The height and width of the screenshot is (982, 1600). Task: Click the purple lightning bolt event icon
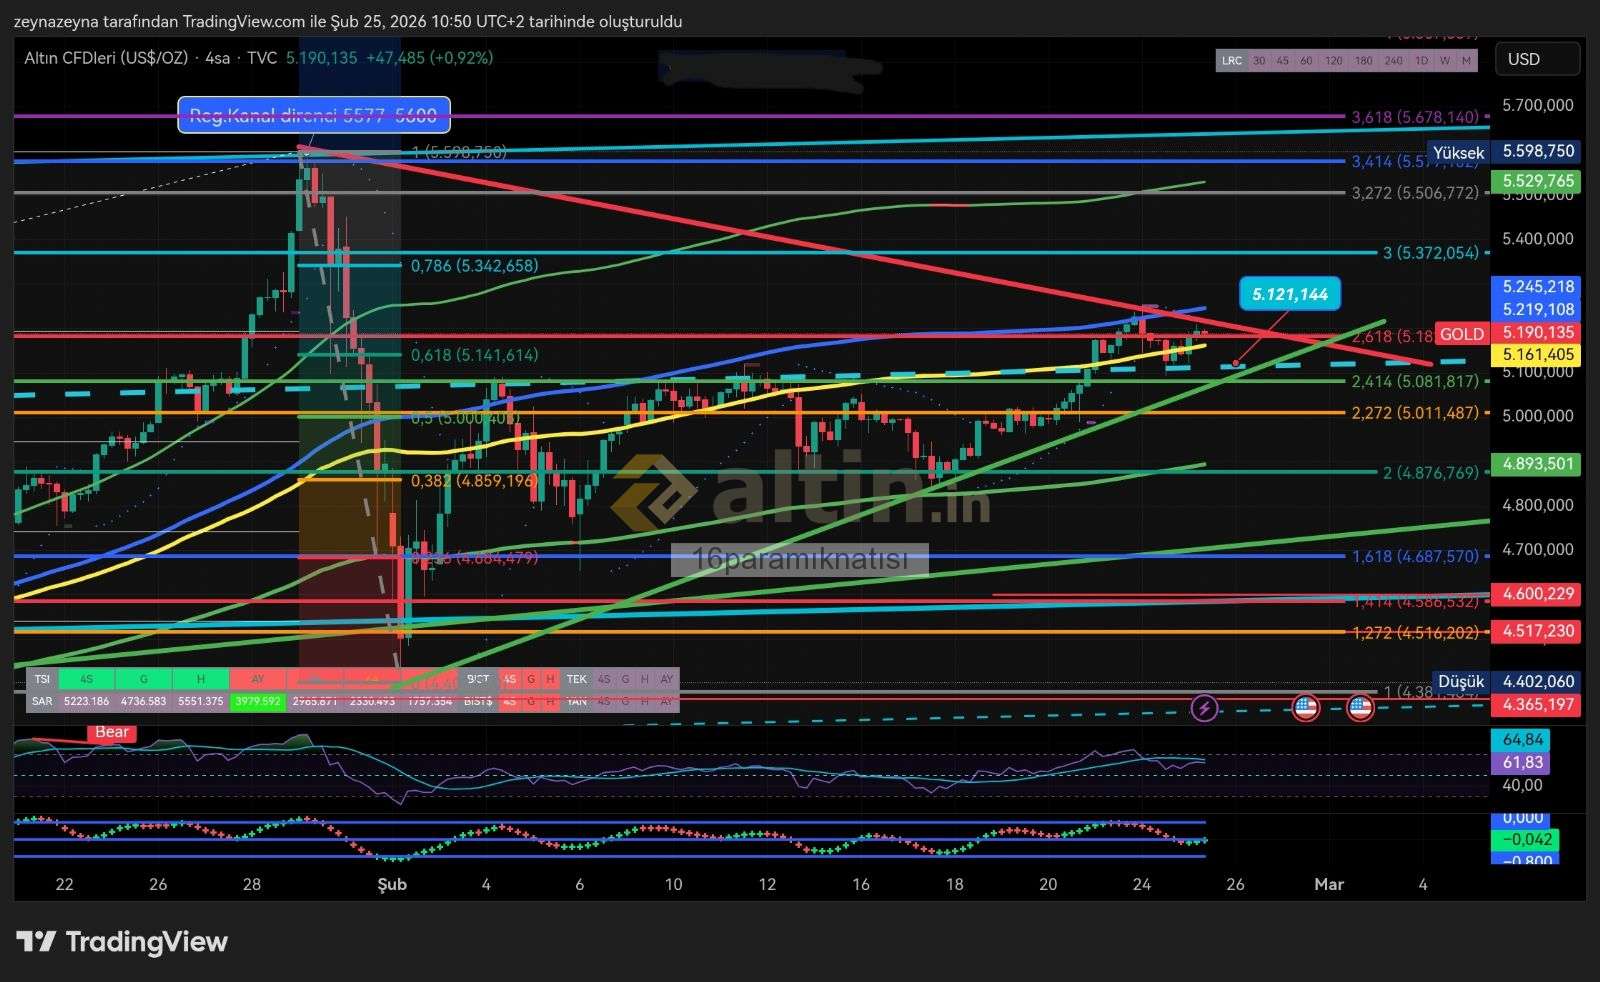[1204, 708]
